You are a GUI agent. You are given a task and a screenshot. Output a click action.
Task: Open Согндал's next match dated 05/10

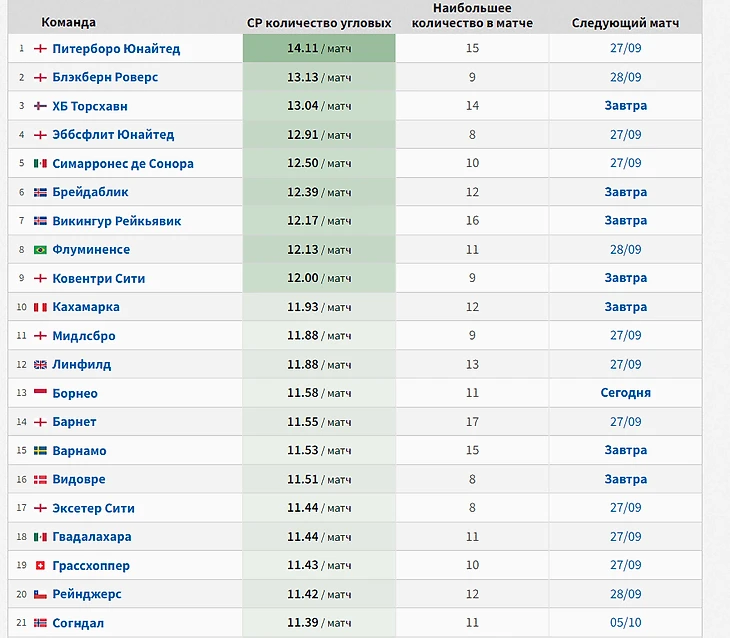click(x=625, y=623)
